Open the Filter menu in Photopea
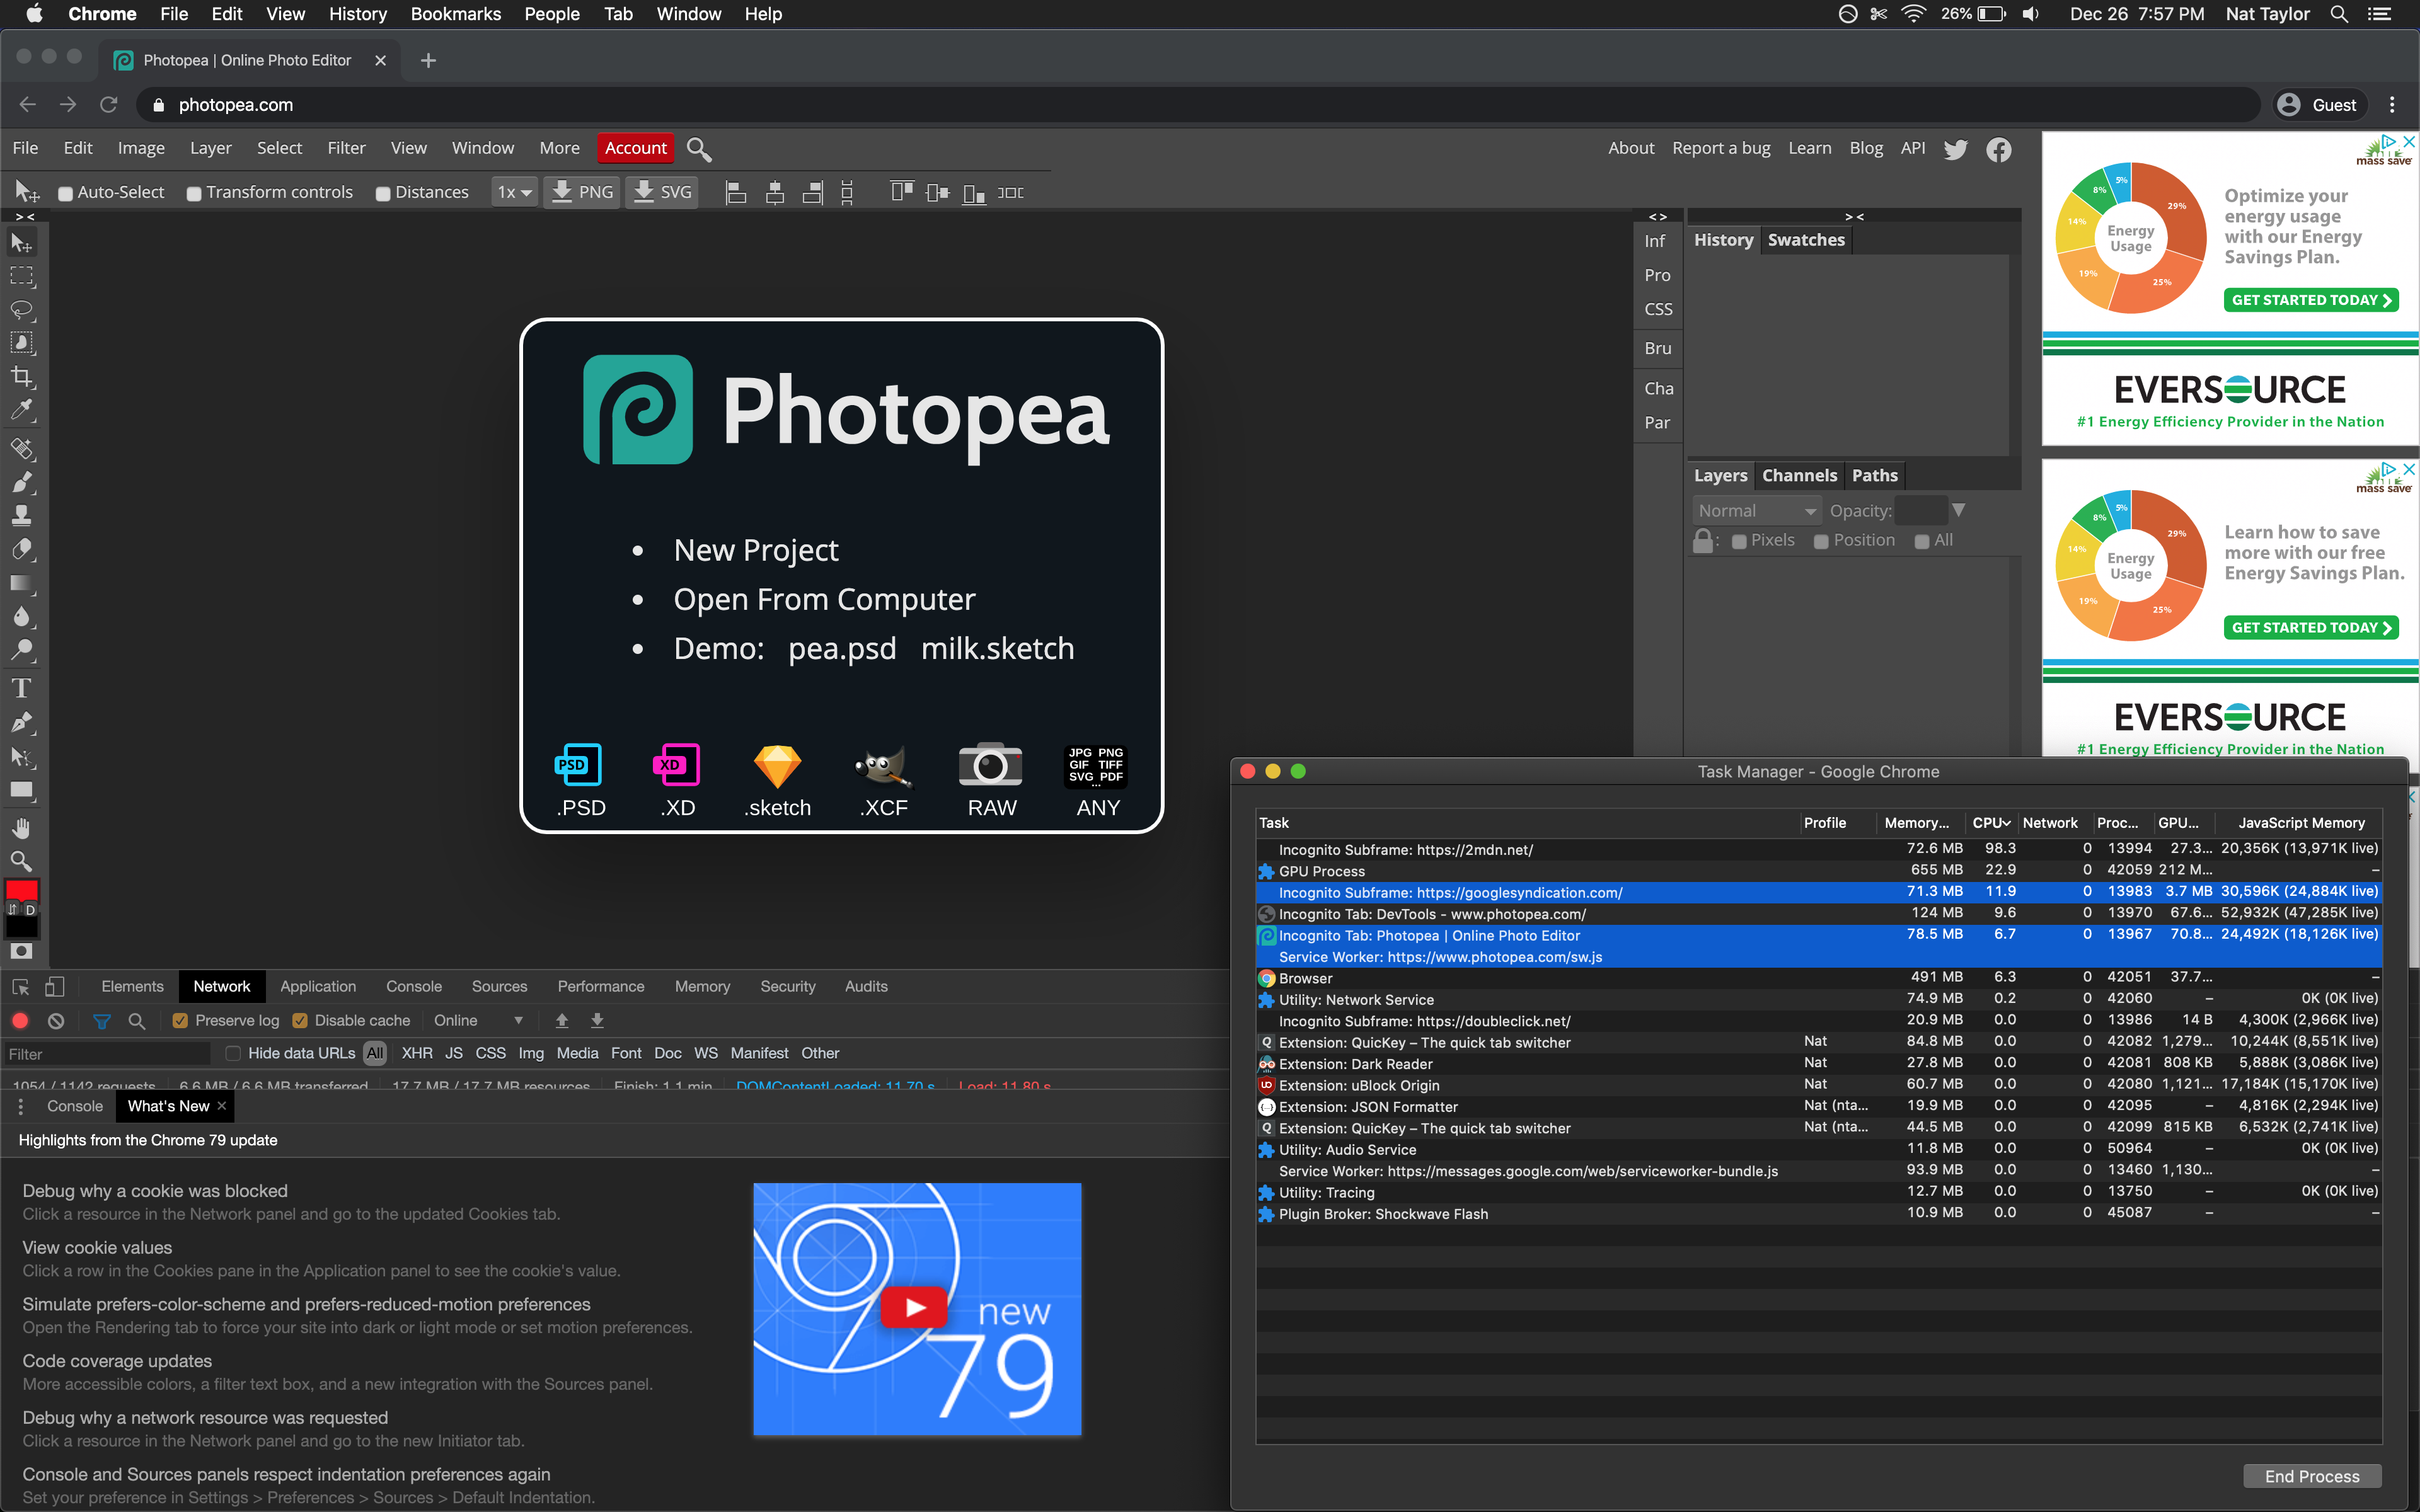The width and height of the screenshot is (2420, 1512). (346, 147)
